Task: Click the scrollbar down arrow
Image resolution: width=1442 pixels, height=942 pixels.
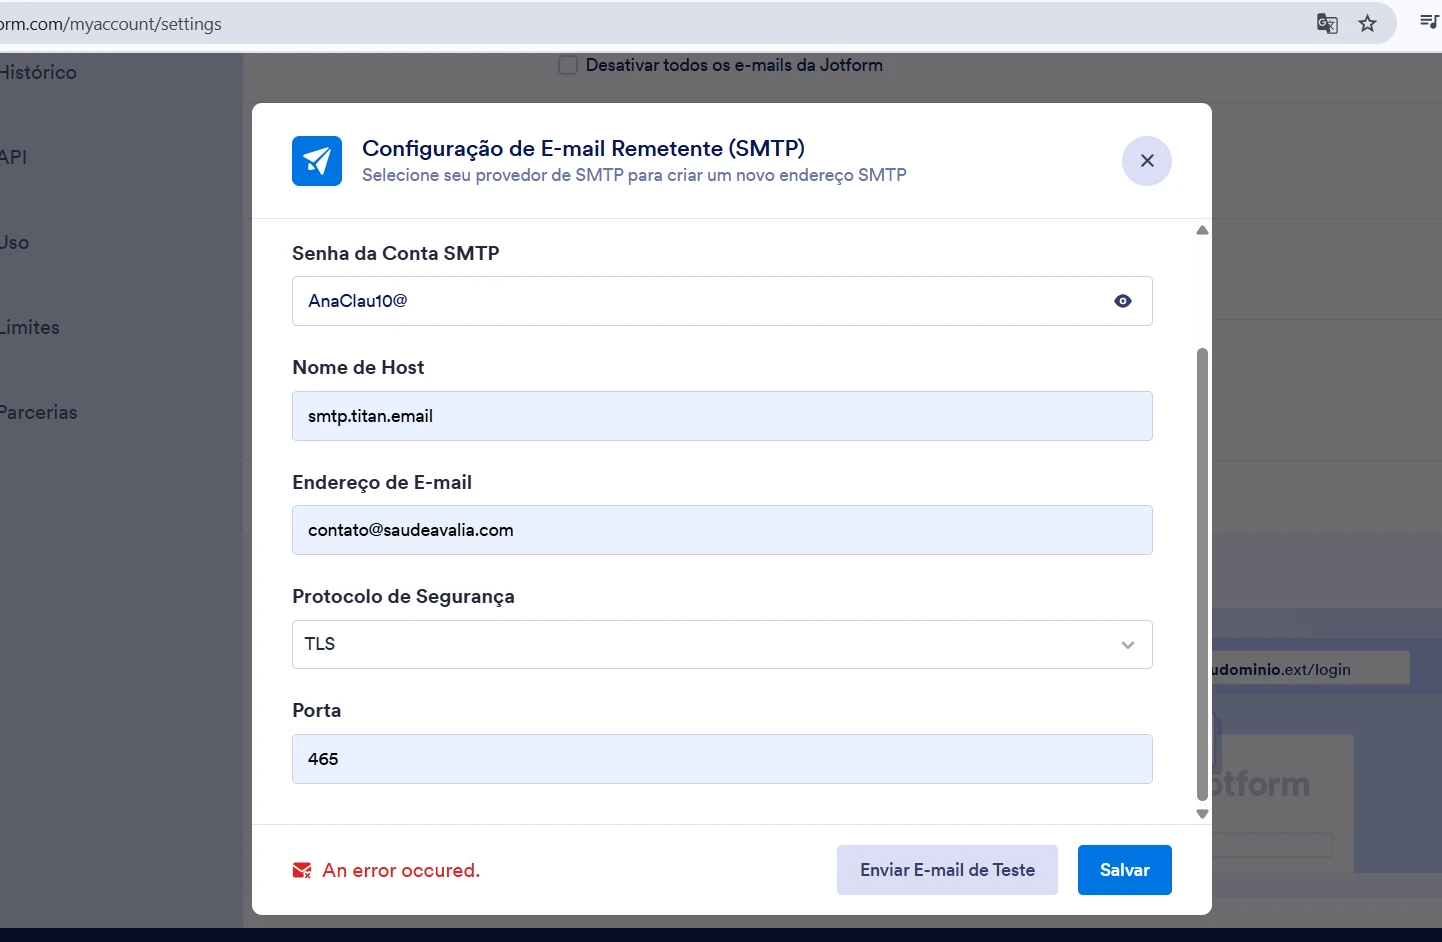Action: [1201, 814]
